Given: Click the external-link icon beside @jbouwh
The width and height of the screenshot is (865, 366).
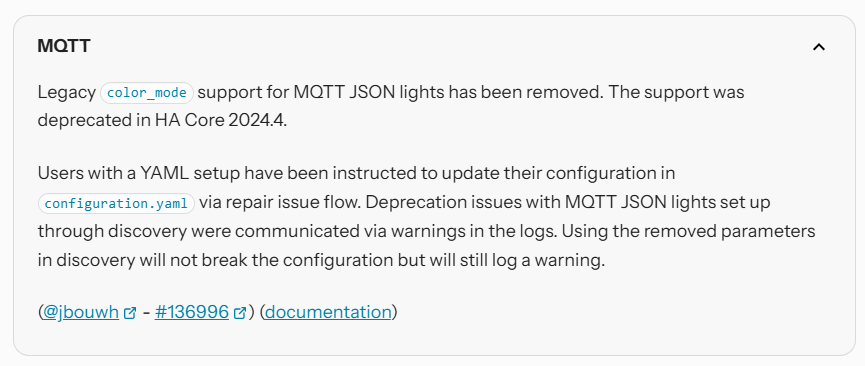Looking at the screenshot, I should point(130,313).
